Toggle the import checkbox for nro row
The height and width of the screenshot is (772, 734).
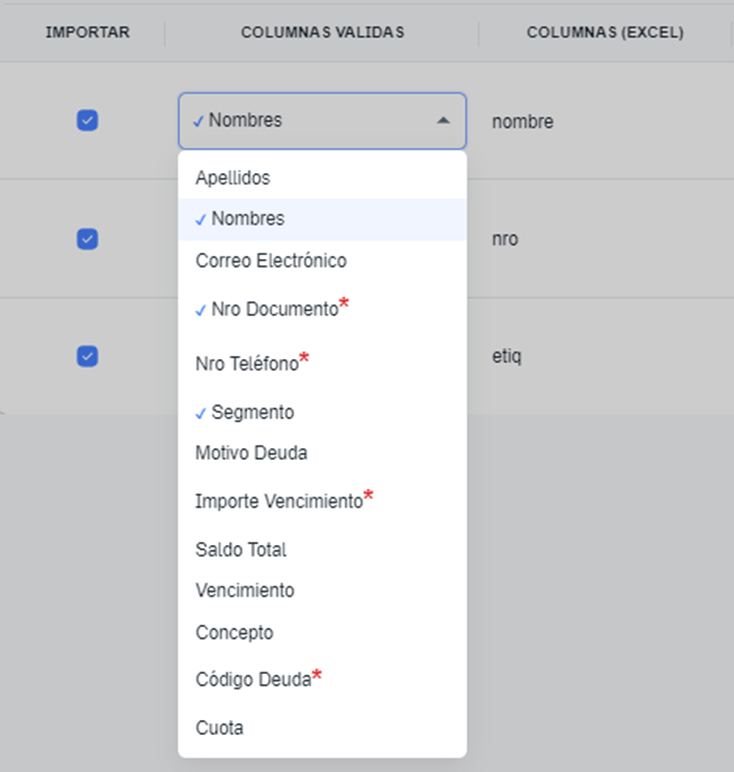click(x=88, y=239)
